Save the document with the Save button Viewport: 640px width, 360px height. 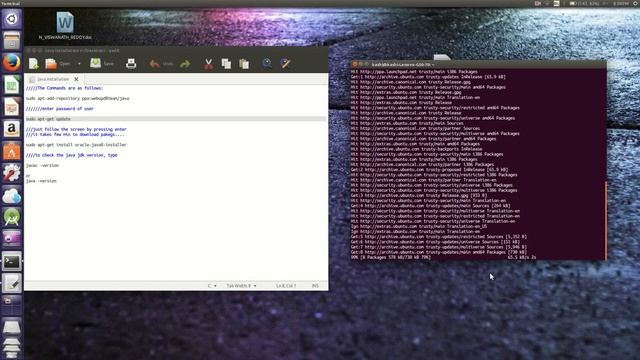(x=102, y=63)
